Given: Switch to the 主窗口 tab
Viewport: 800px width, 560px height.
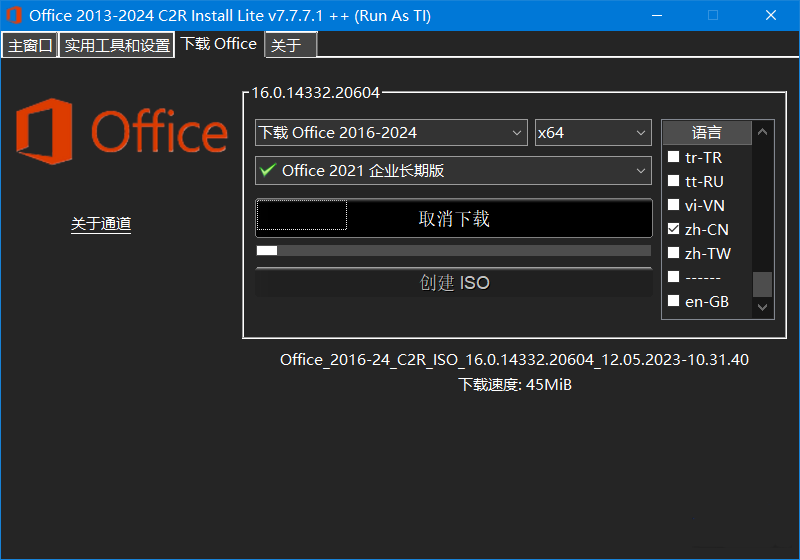Looking at the screenshot, I should tap(30, 46).
